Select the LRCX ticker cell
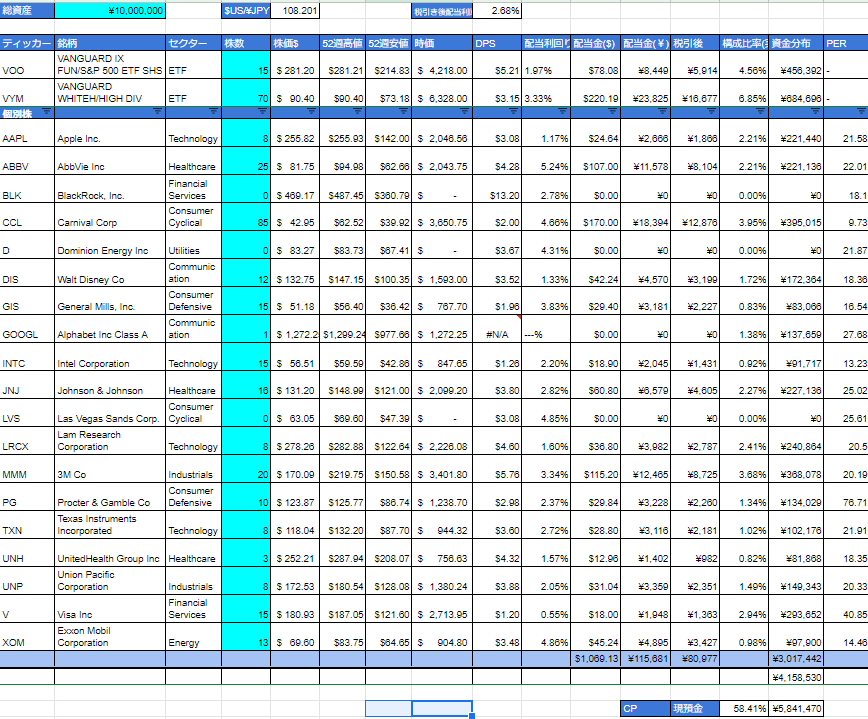 [x=27, y=441]
